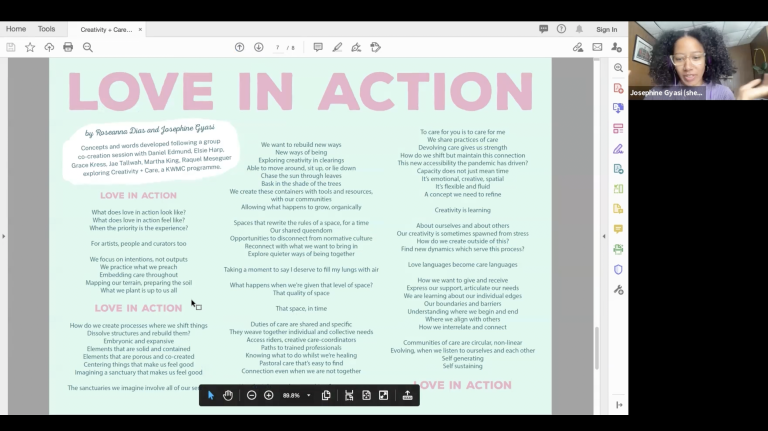Go to the previous page arrow

point(239,47)
